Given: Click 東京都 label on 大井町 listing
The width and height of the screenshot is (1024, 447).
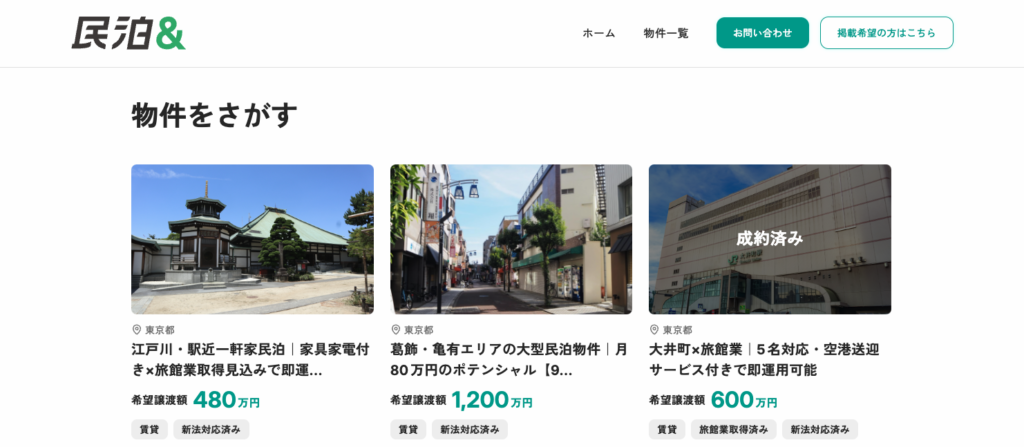Looking at the screenshot, I should [677, 330].
